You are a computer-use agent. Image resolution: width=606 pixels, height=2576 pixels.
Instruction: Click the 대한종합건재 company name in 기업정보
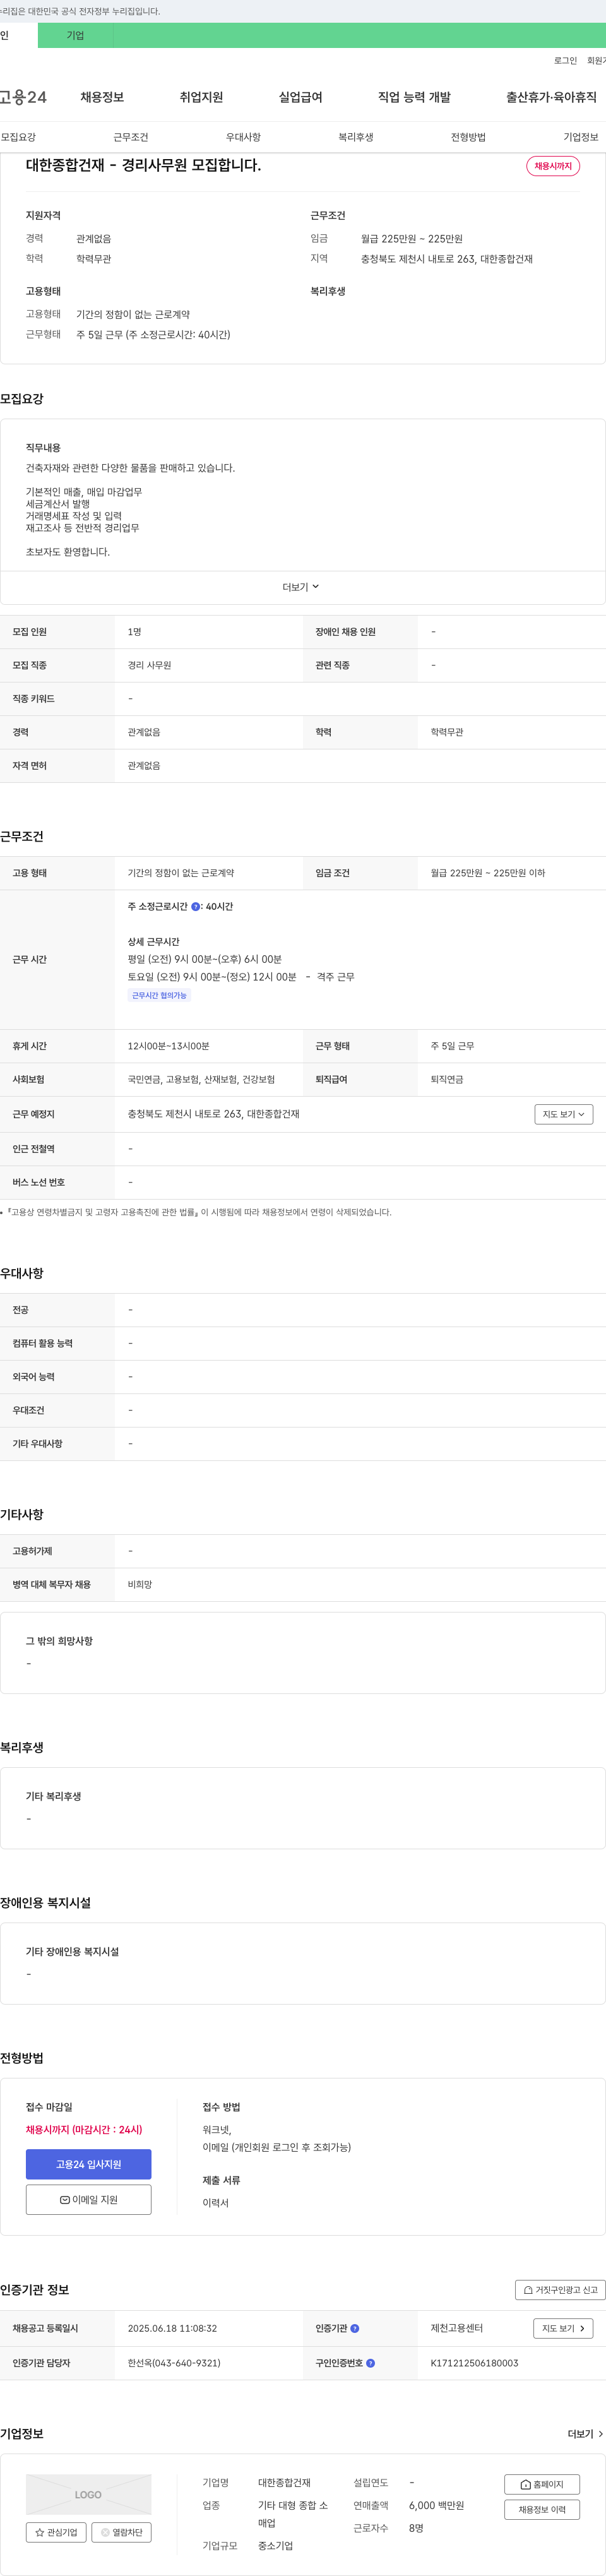pos(284,2482)
